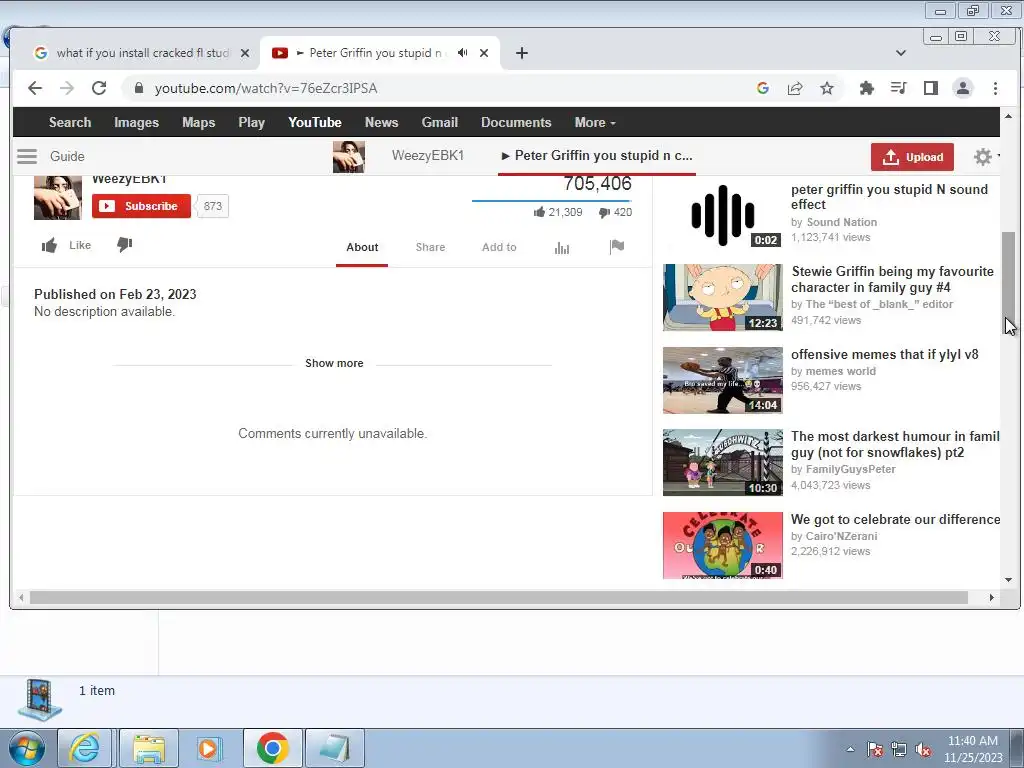Open the Extensions puzzle icon
1024x768 pixels.
click(867, 88)
